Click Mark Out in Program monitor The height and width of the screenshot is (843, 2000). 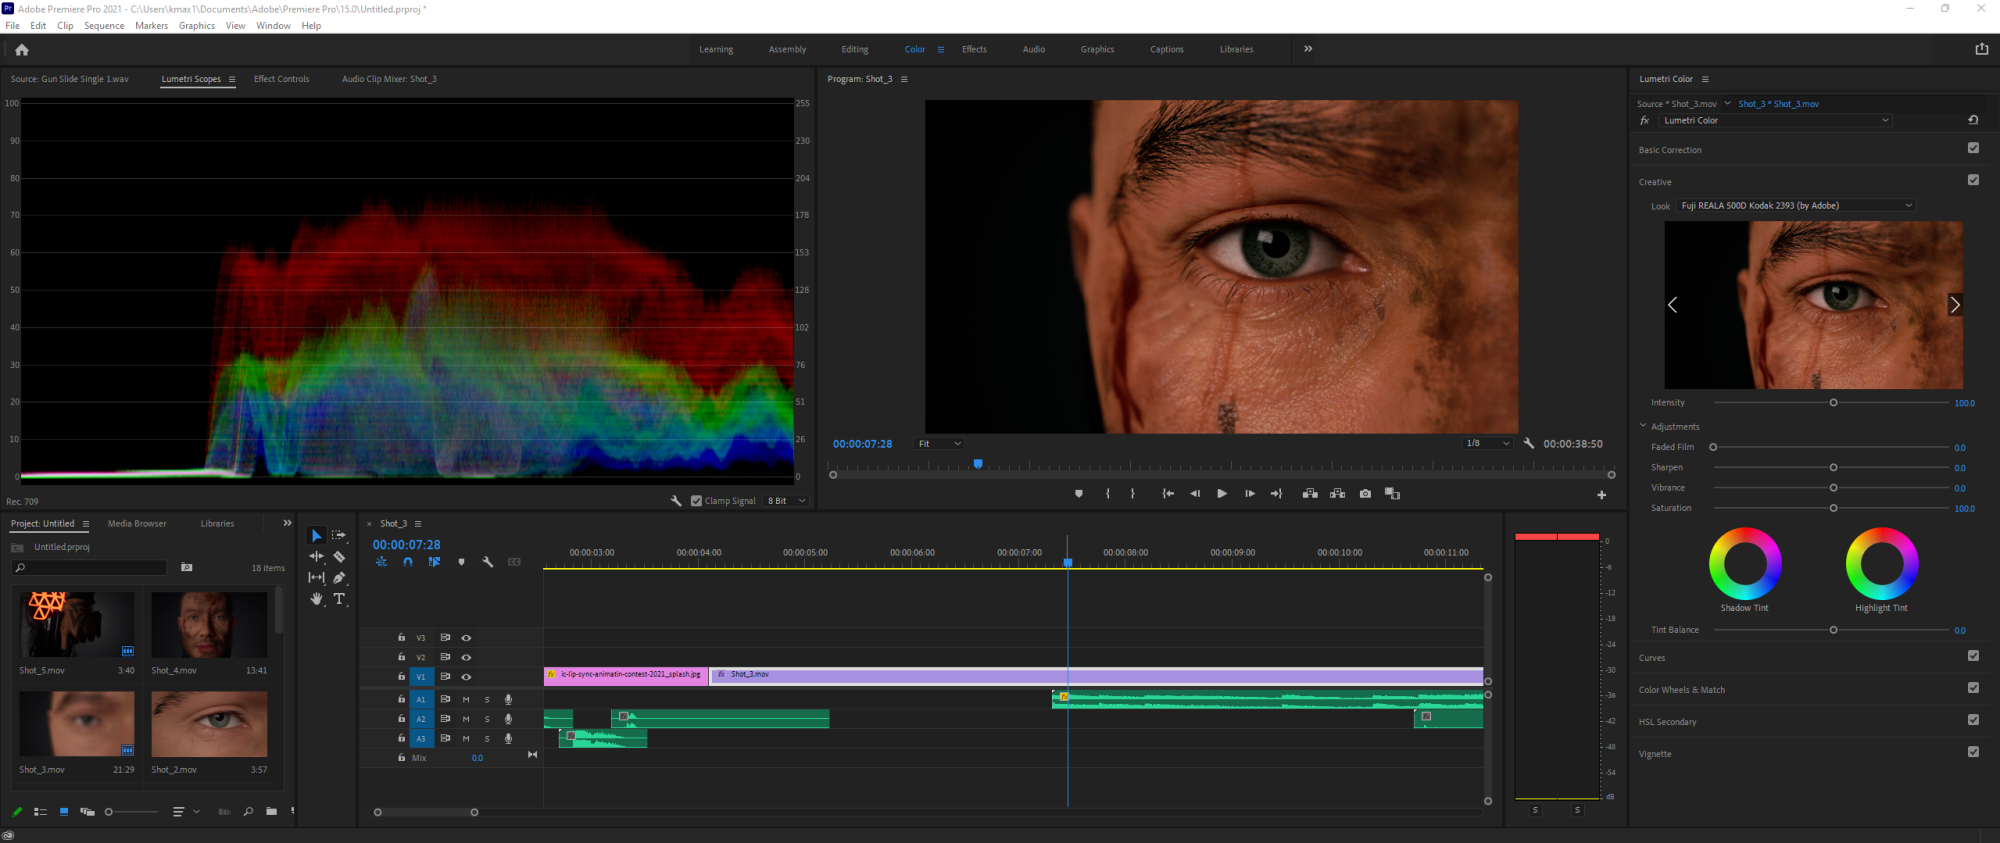click(1132, 494)
